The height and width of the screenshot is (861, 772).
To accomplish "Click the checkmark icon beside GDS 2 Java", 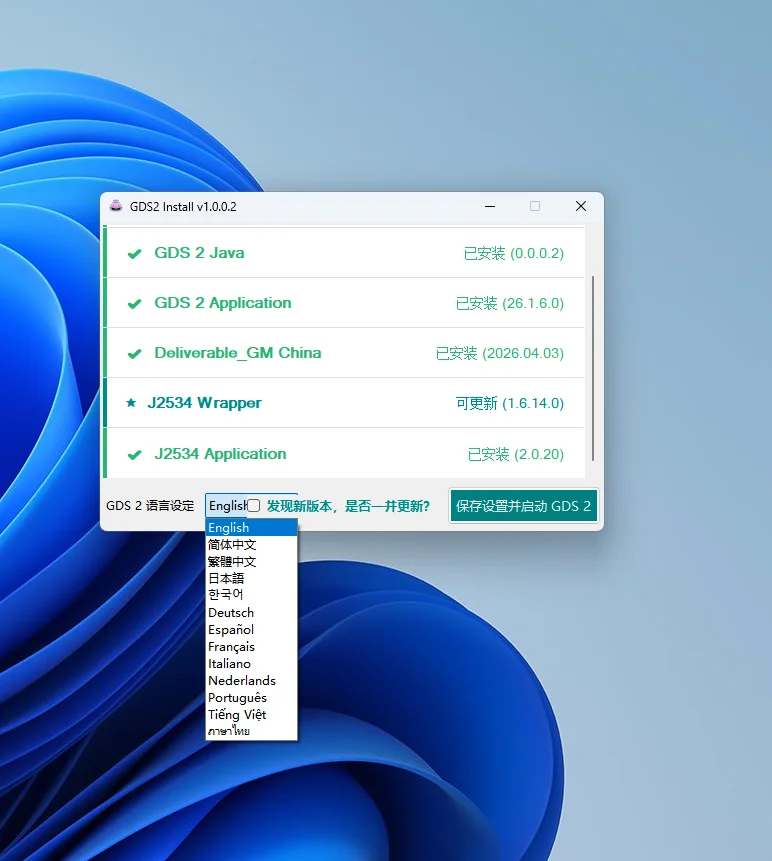I will coord(135,254).
